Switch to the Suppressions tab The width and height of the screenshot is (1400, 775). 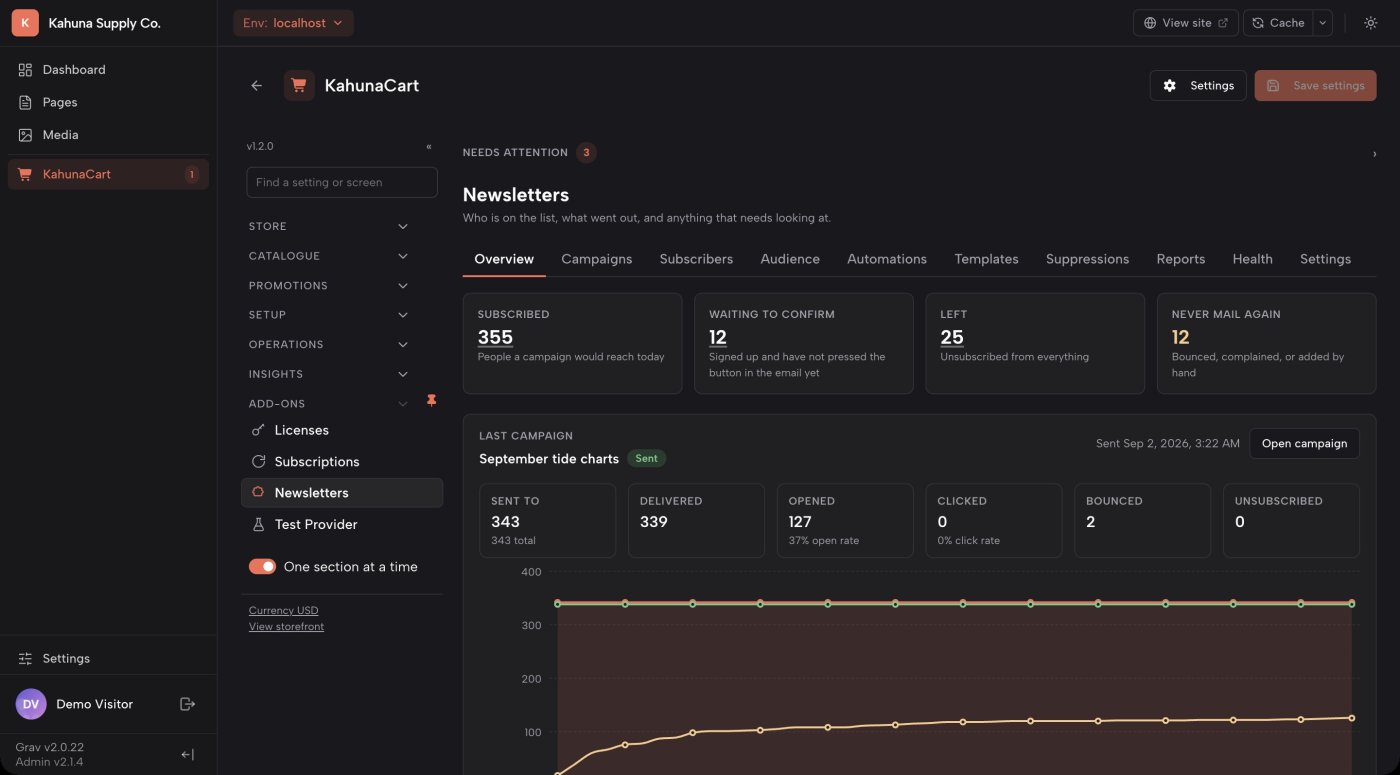click(x=1087, y=259)
